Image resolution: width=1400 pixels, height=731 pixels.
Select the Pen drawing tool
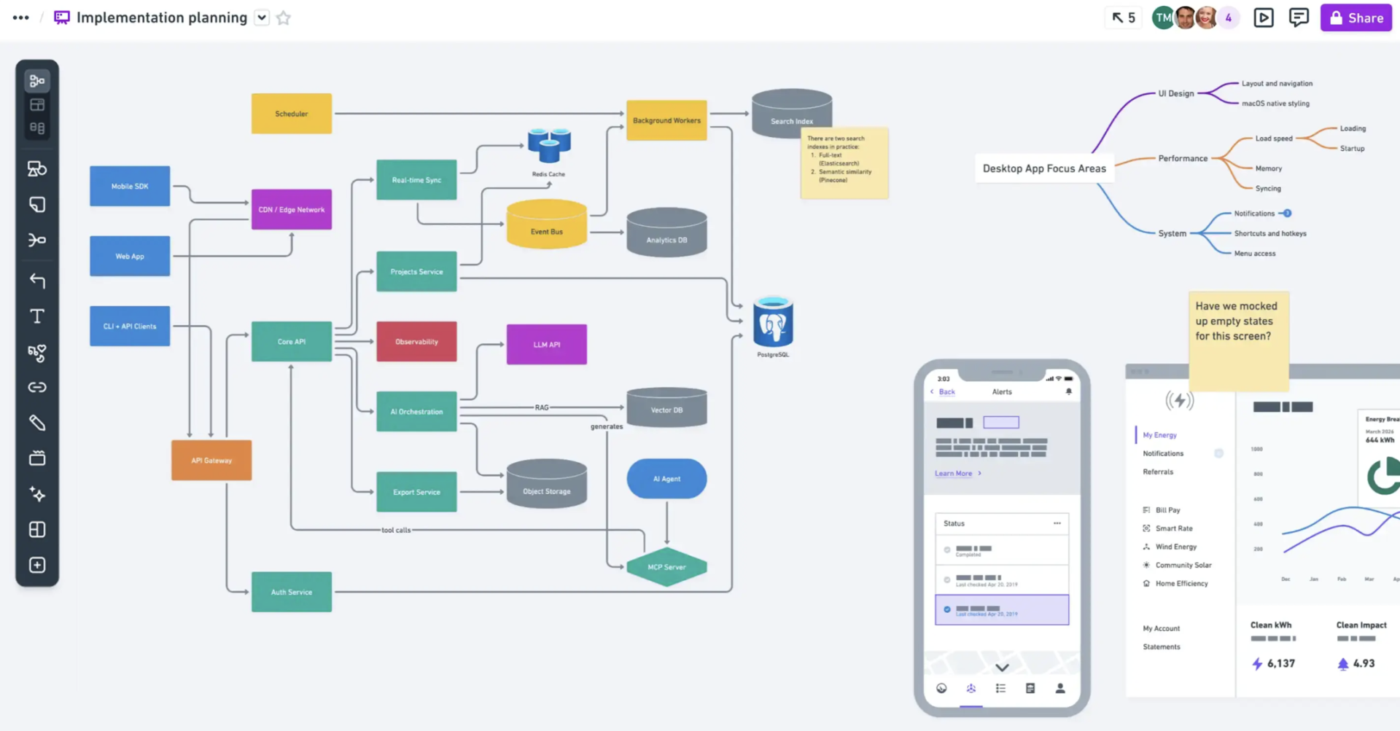(x=37, y=423)
